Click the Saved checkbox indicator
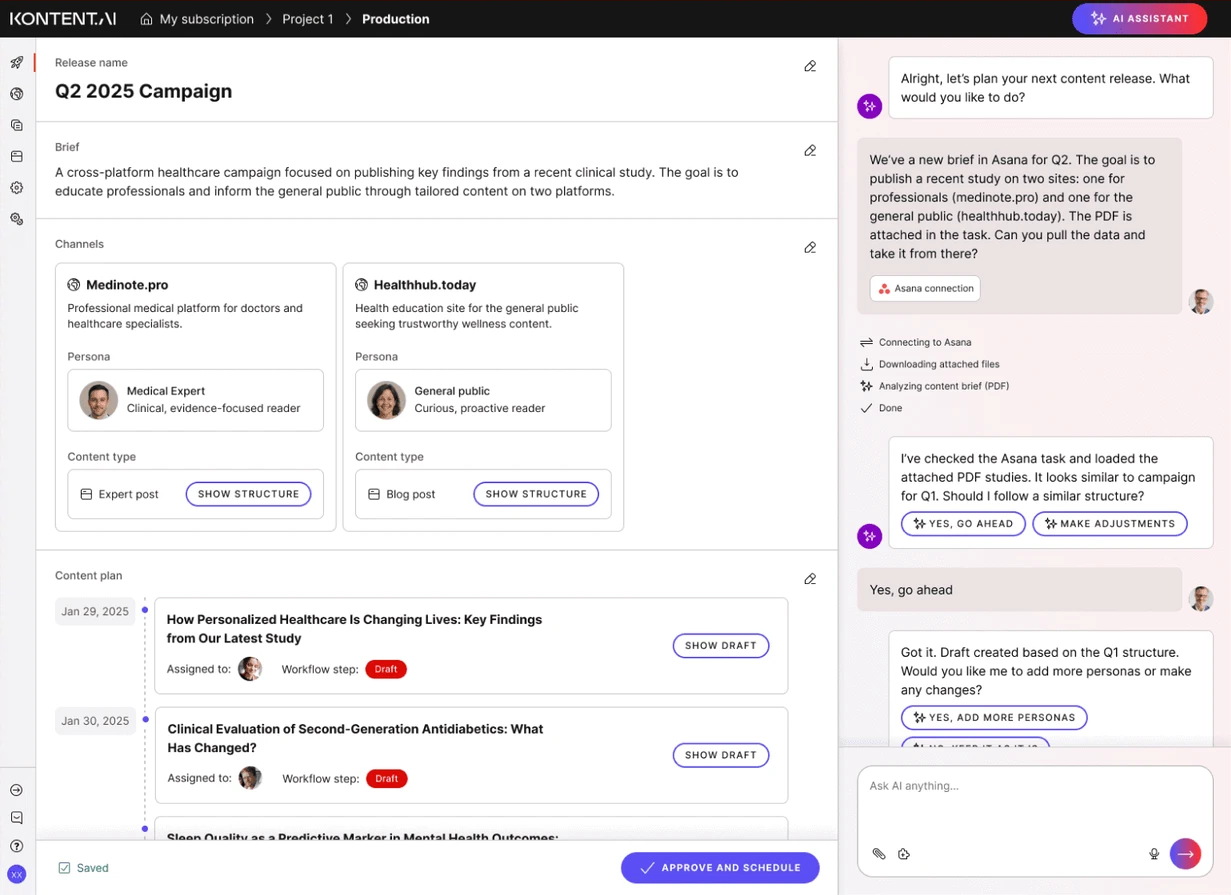 coord(65,868)
